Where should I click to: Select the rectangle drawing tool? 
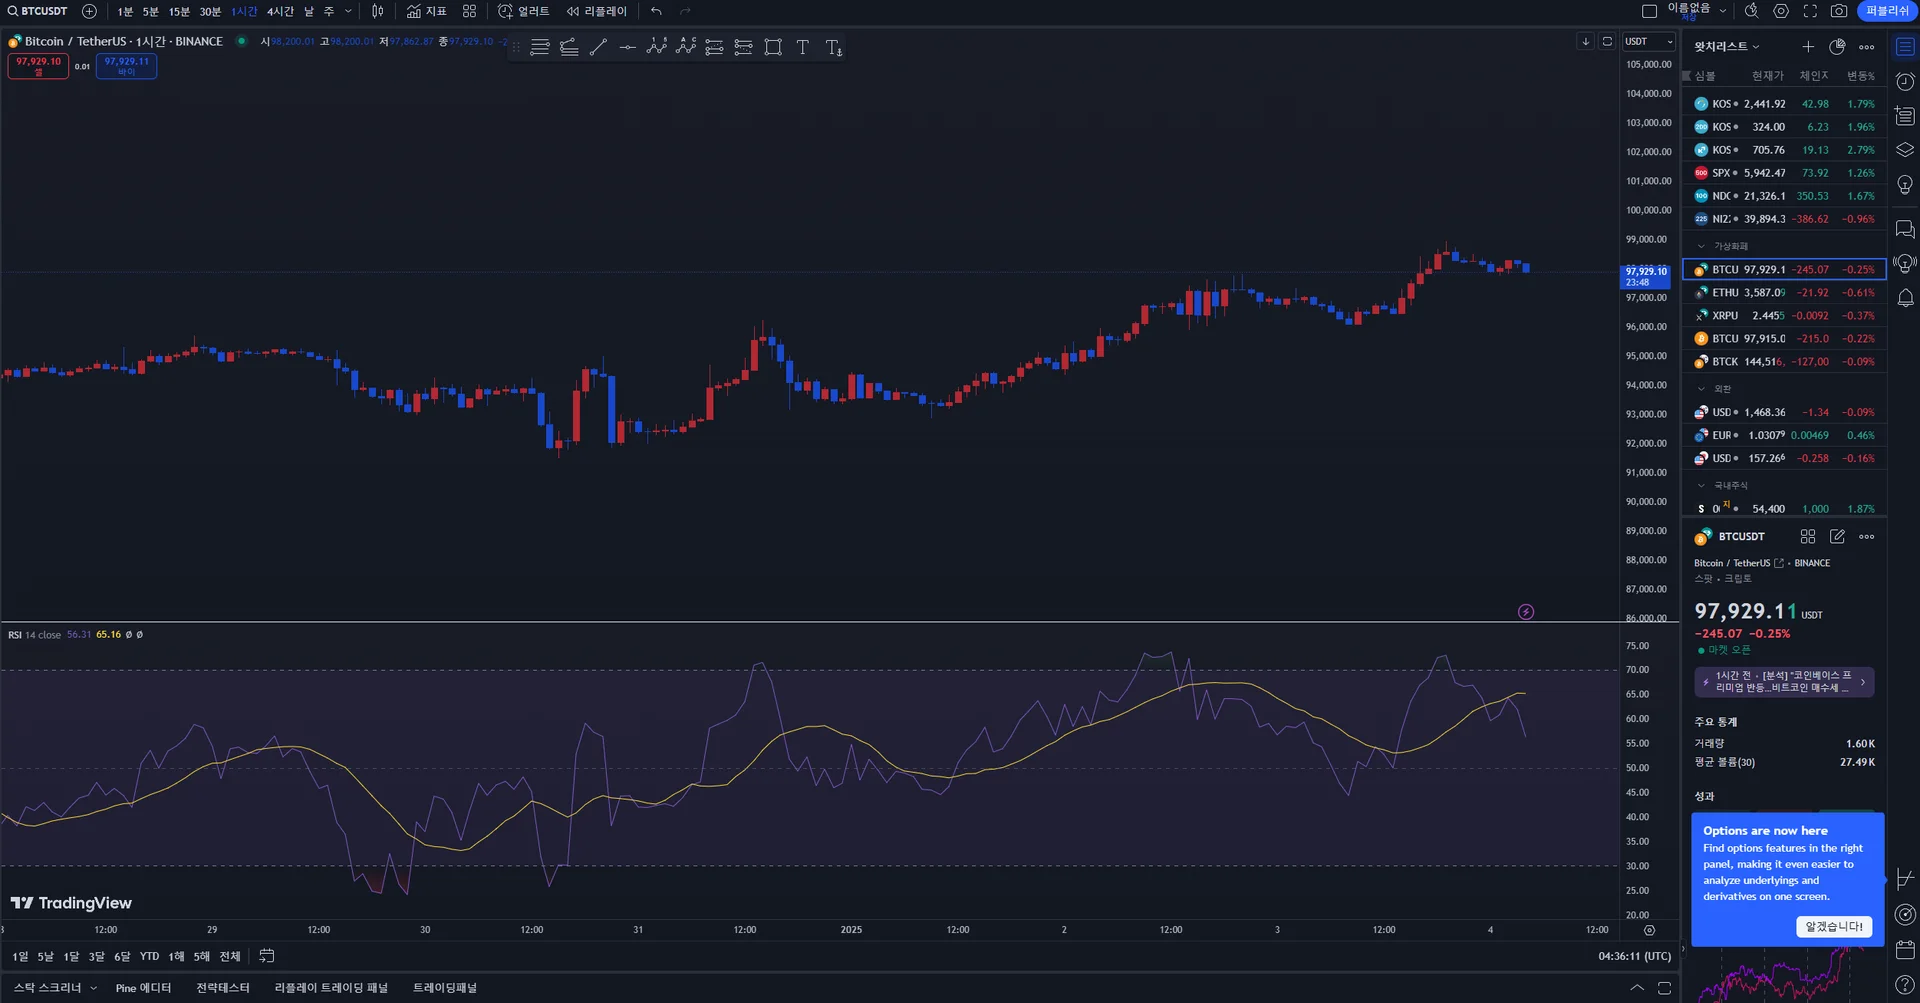773,47
